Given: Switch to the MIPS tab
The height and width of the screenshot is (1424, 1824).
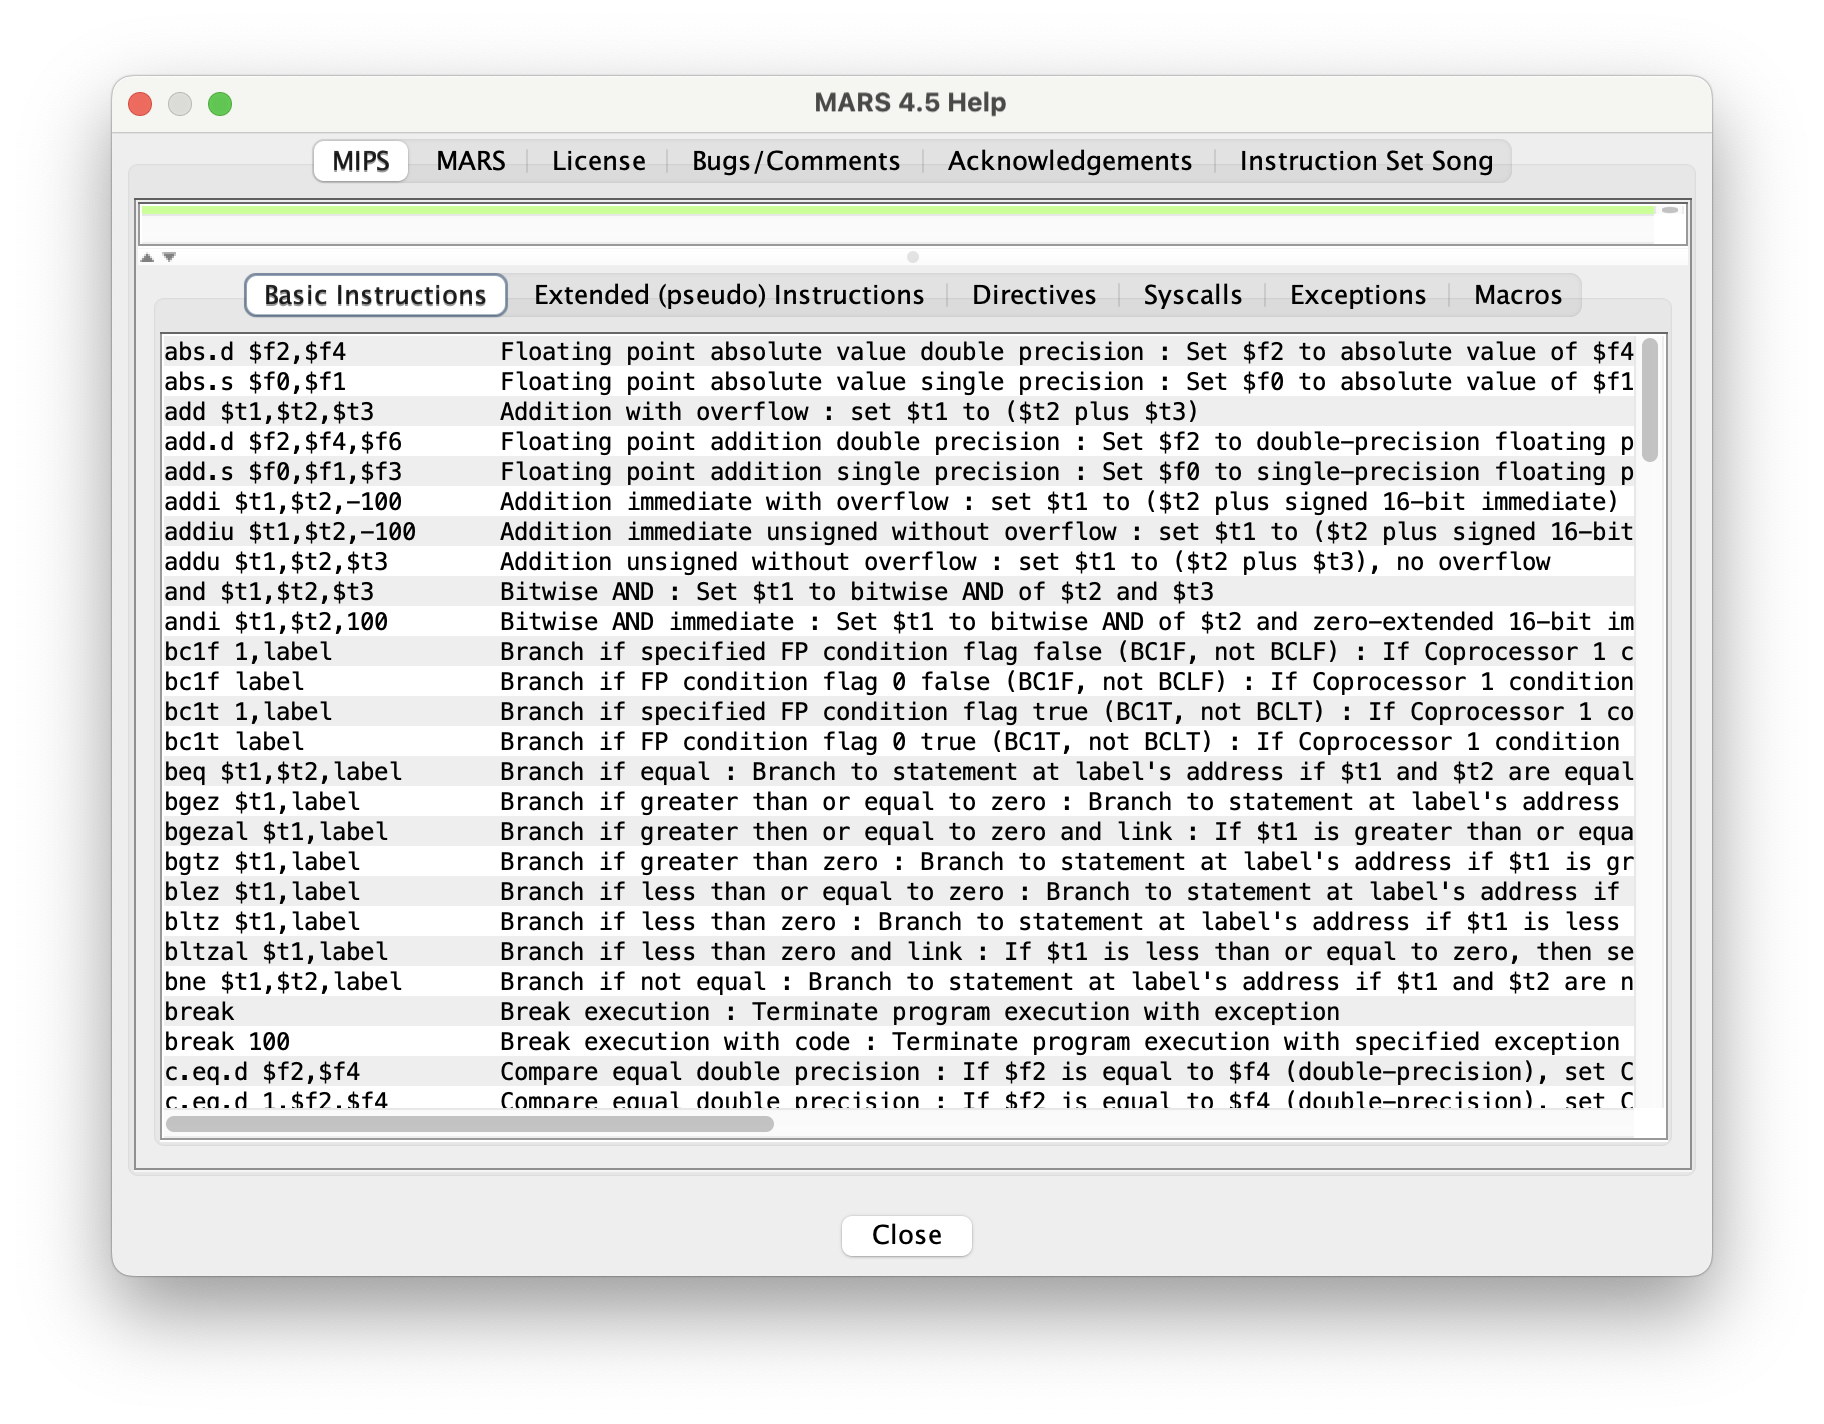Looking at the screenshot, I should click(x=361, y=161).
